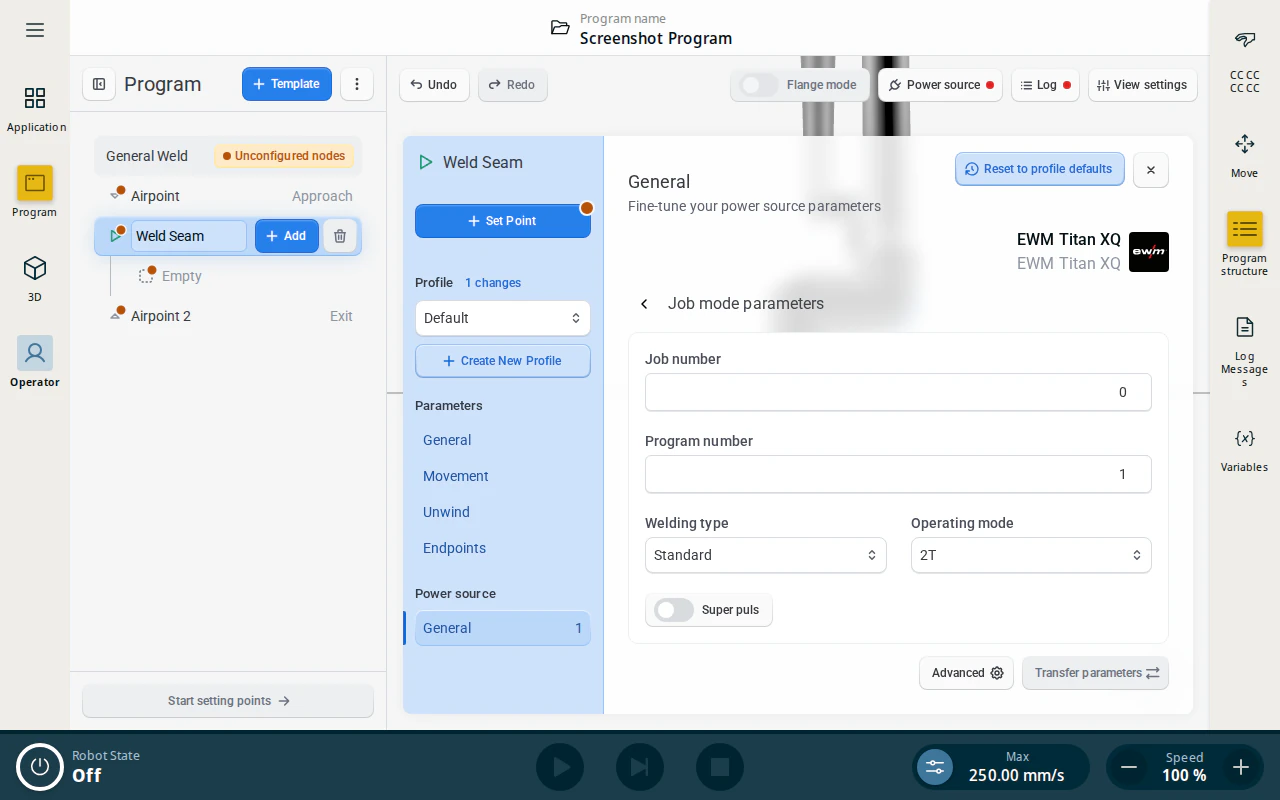Open the Move panel
The image size is (1280, 800).
click(1245, 155)
